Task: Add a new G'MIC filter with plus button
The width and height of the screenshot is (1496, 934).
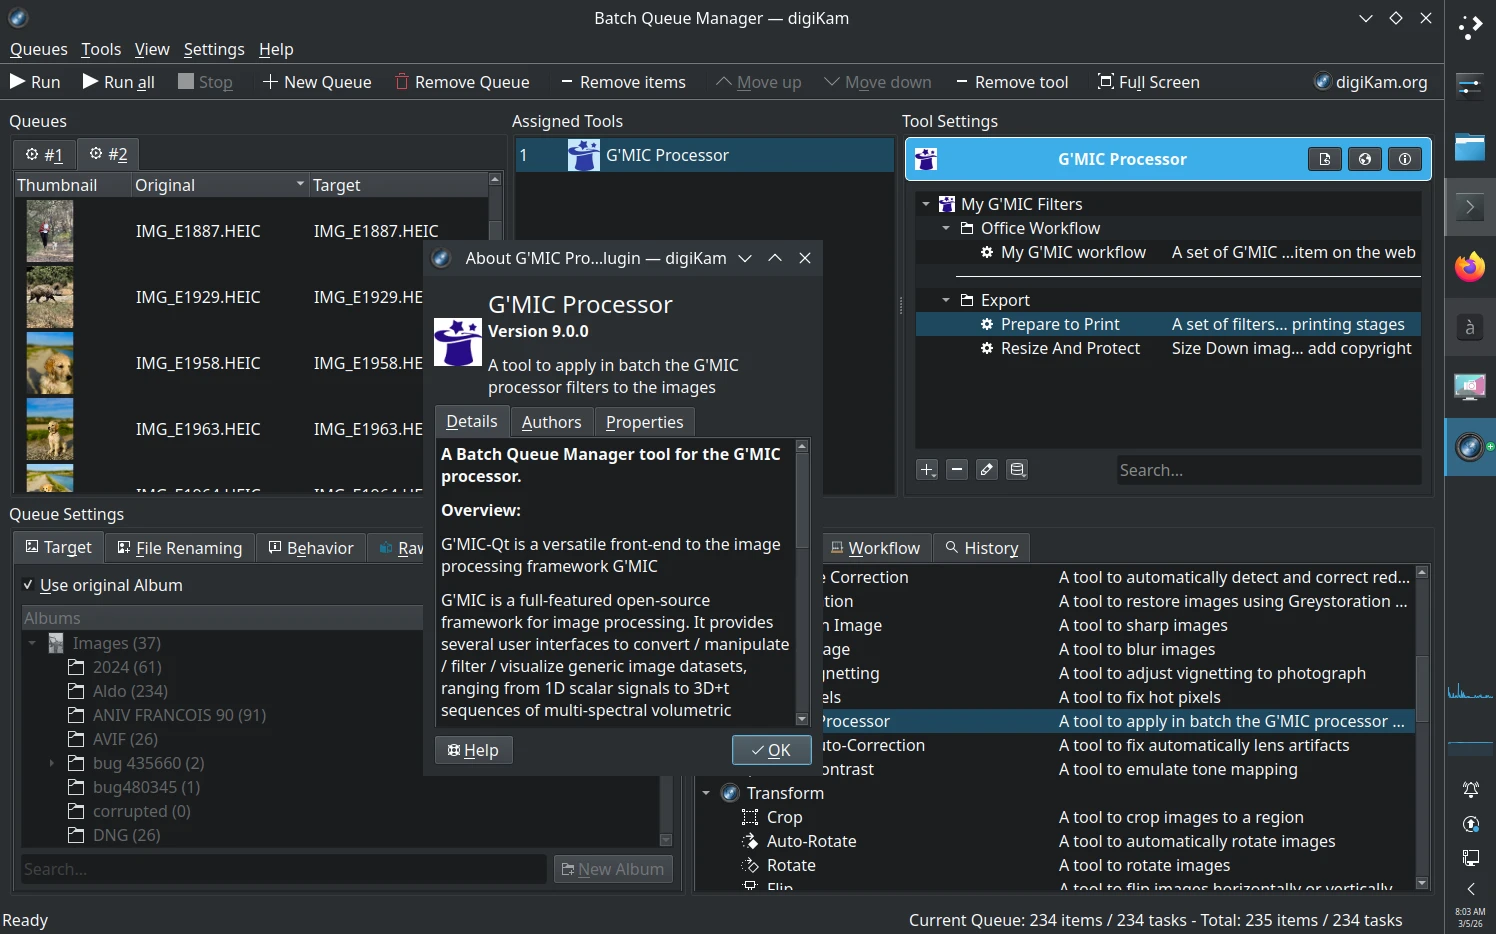Action: click(926, 469)
